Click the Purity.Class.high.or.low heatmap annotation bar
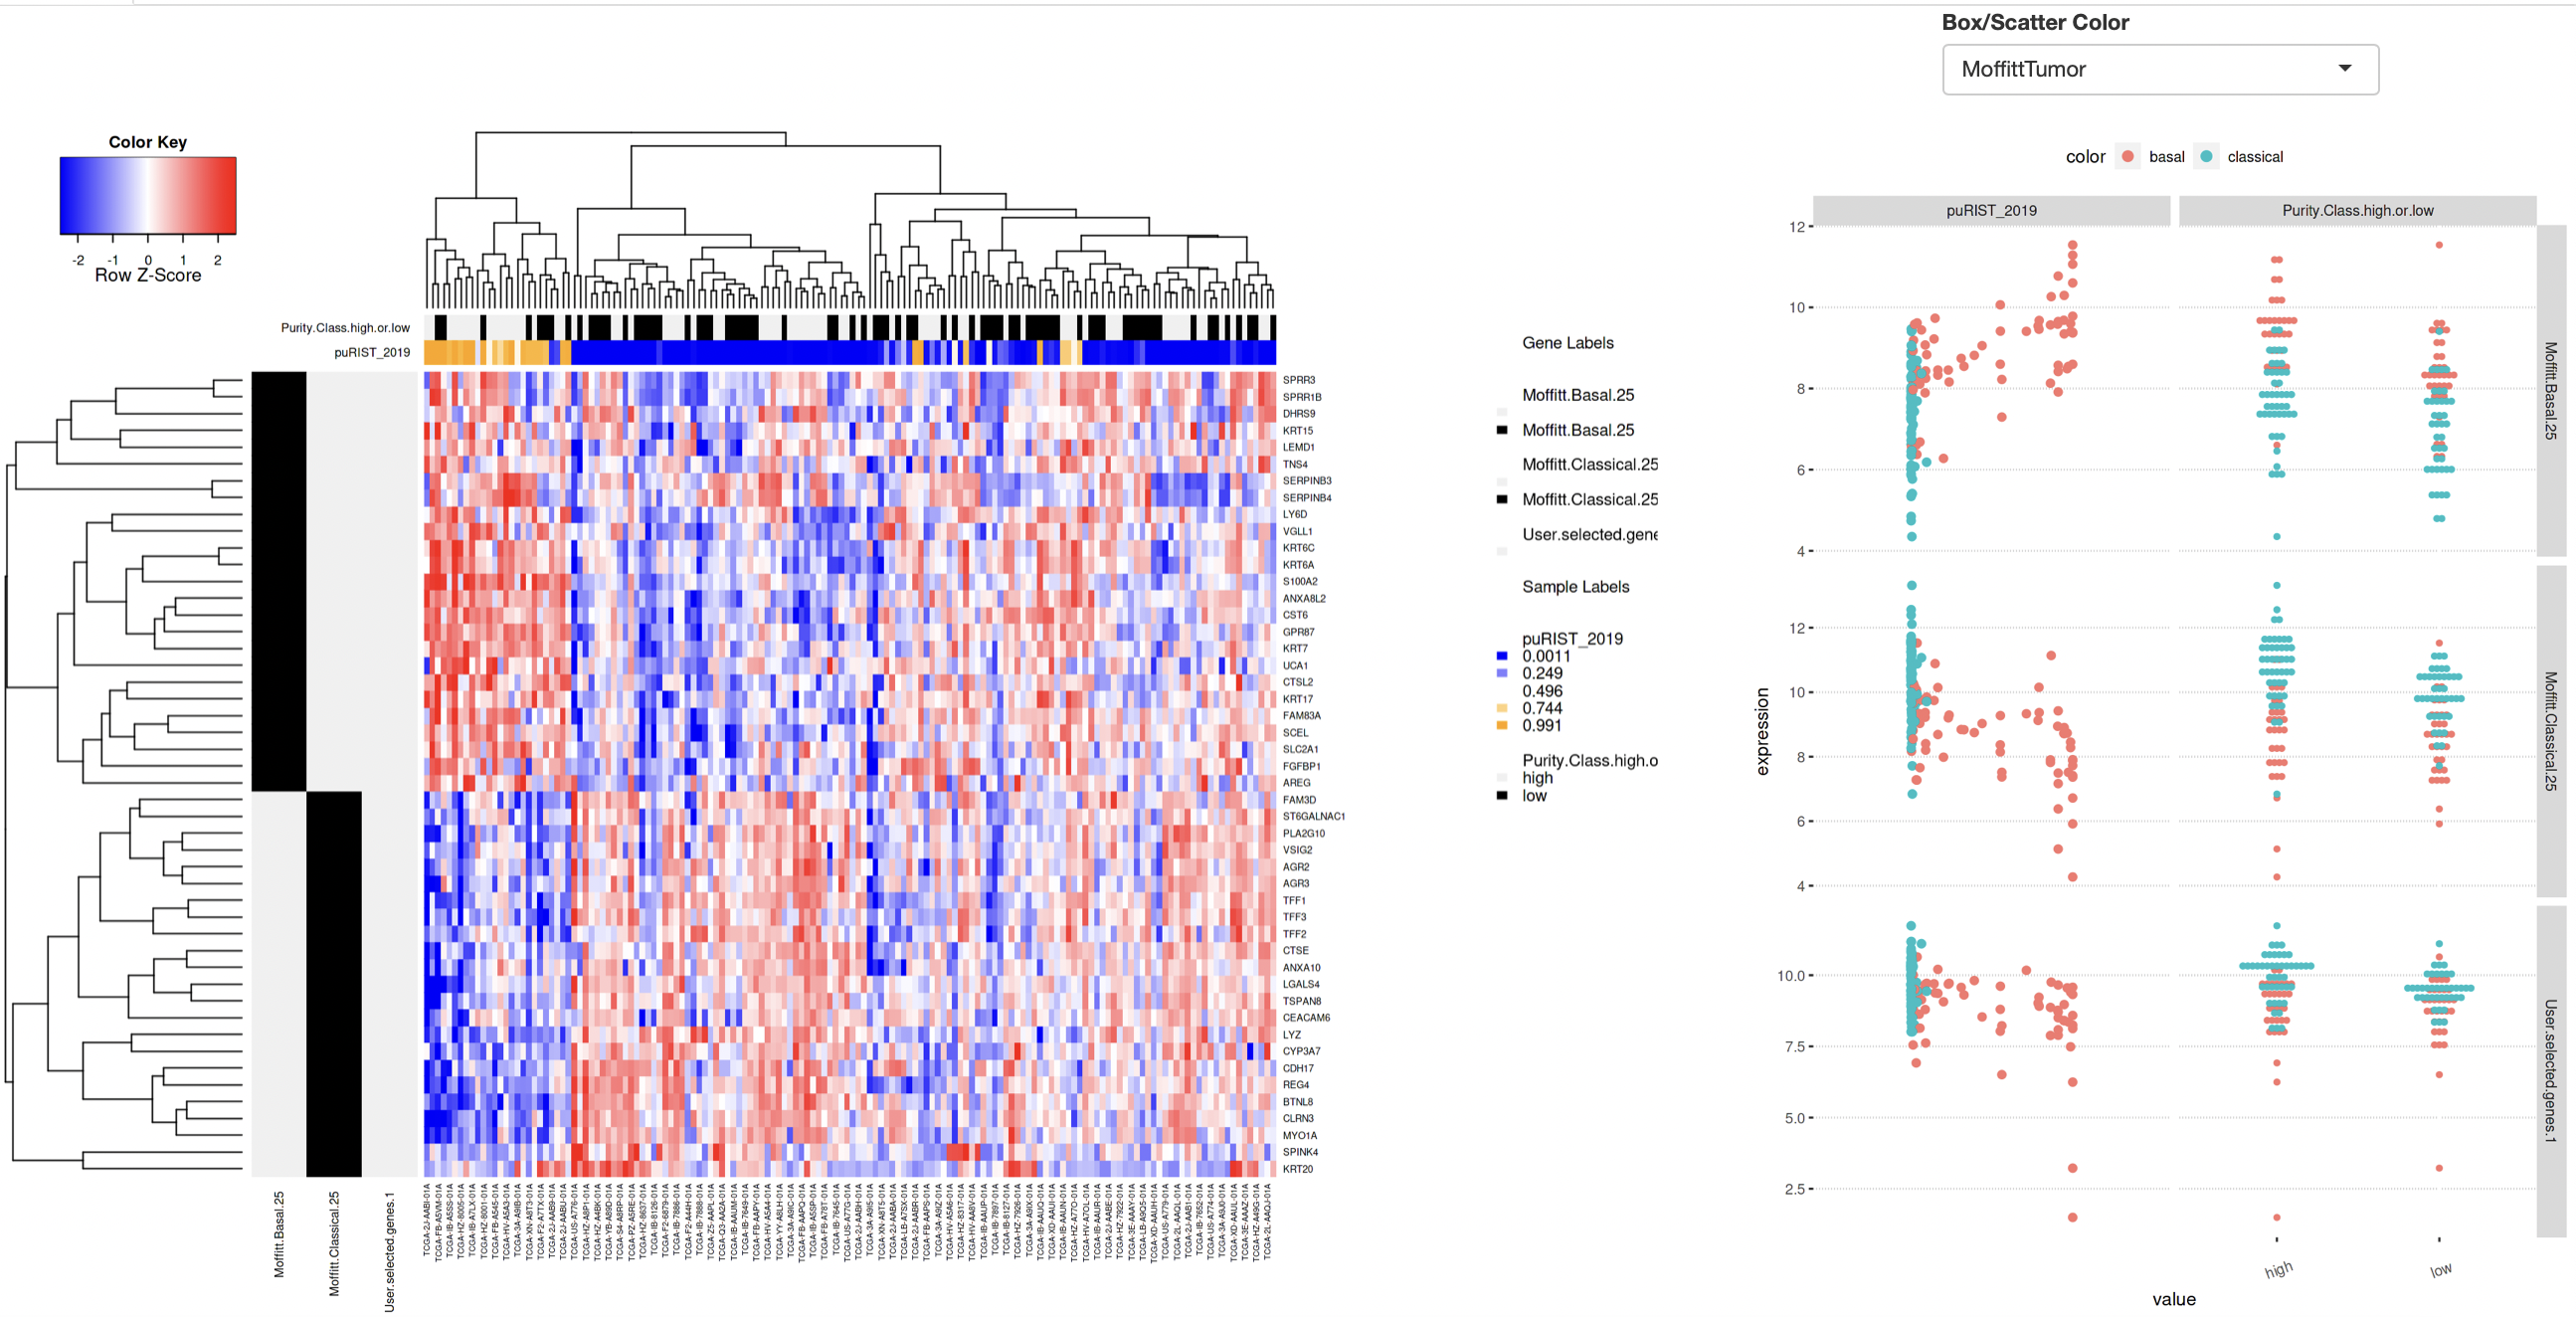 tap(849, 327)
